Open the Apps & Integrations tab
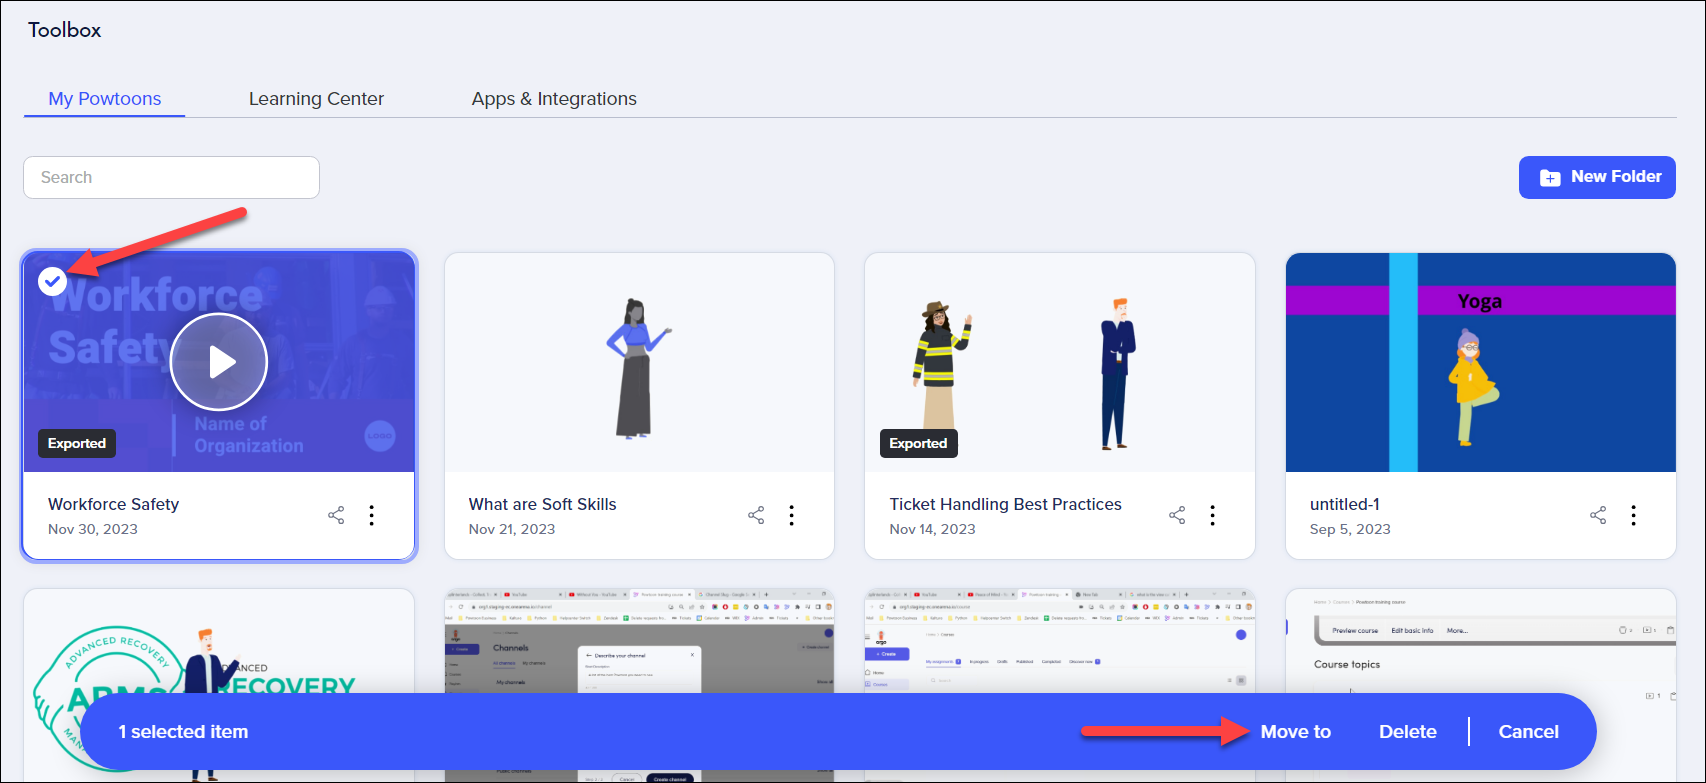Image resolution: width=1706 pixels, height=783 pixels. pos(554,99)
